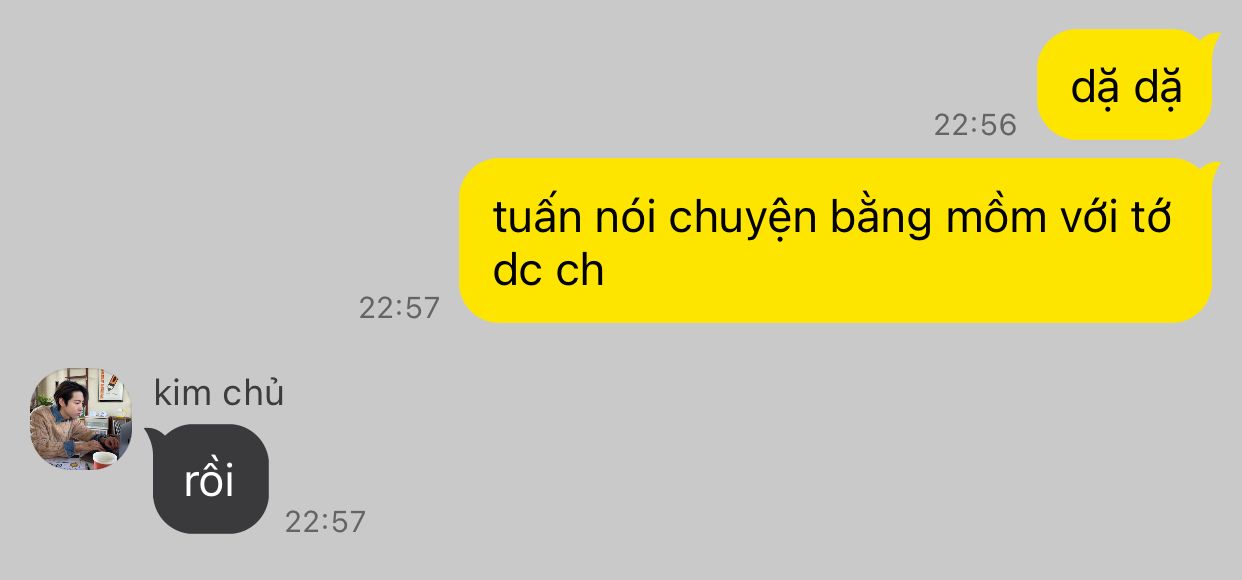Click the 22:56 timestamp
The height and width of the screenshot is (580, 1242).
click(x=975, y=124)
